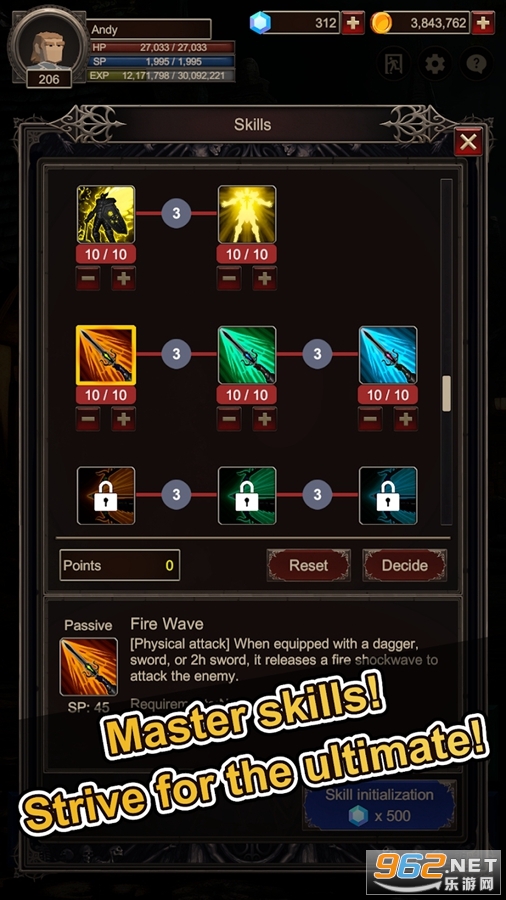The height and width of the screenshot is (900, 506).
Task: Open the help question mark icon
Action: click(x=477, y=64)
